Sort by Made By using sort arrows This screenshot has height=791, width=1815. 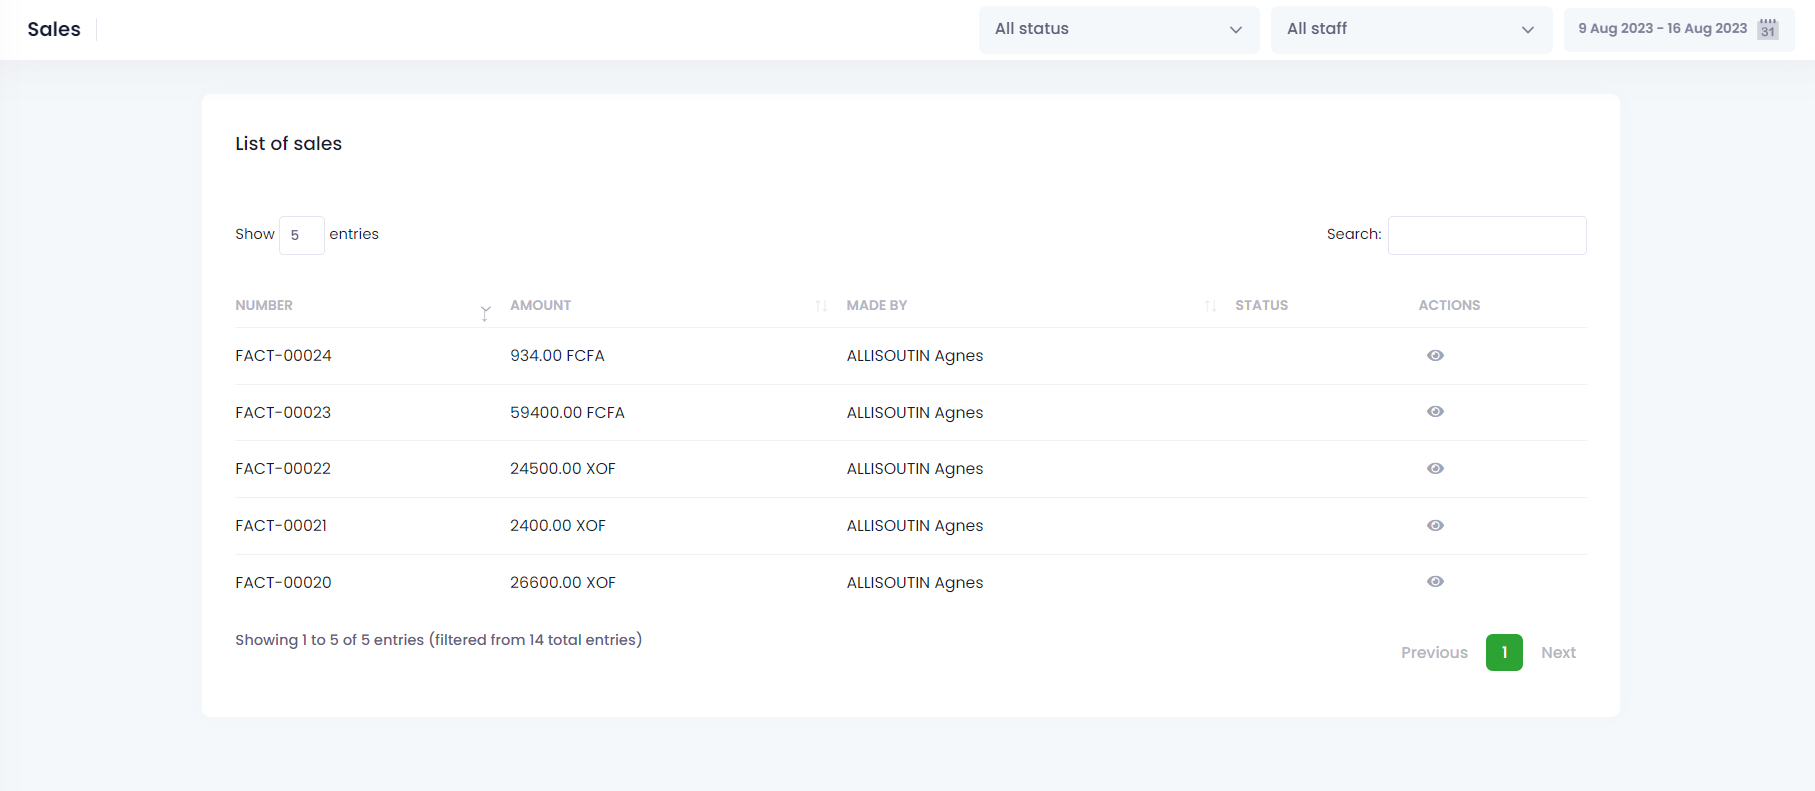1210,306
